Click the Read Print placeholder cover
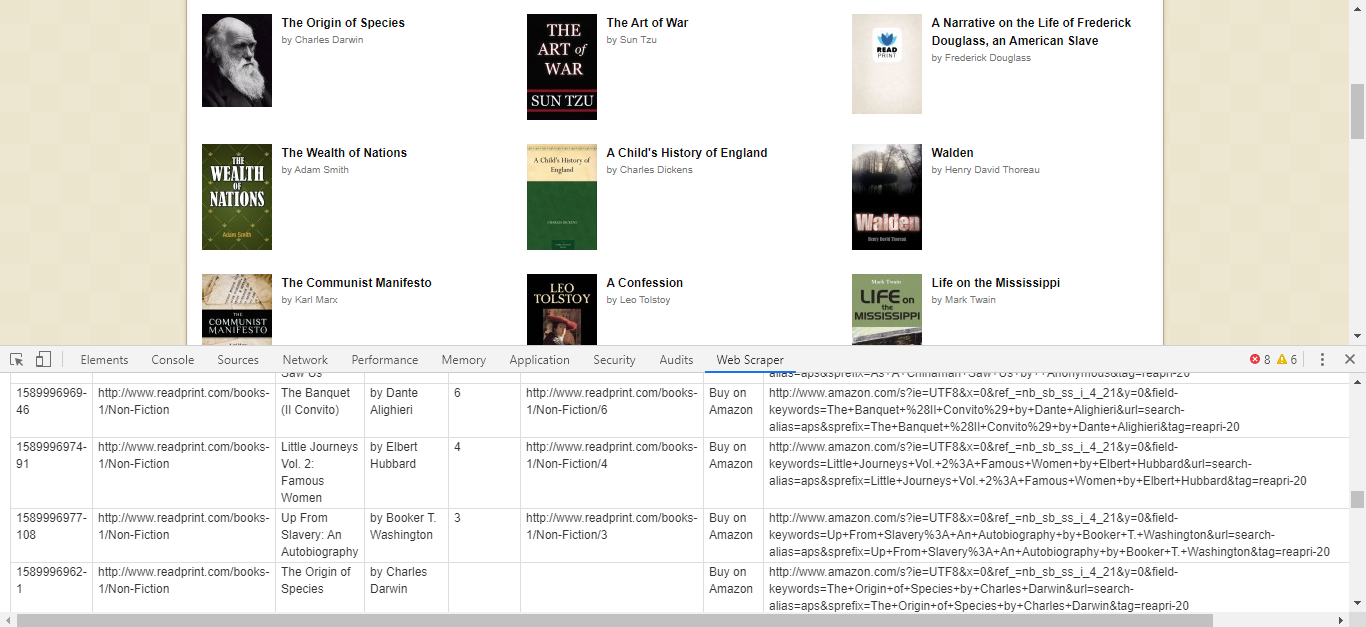The height and width of the screenshot is (627, 1366). (x=887, y=64)
